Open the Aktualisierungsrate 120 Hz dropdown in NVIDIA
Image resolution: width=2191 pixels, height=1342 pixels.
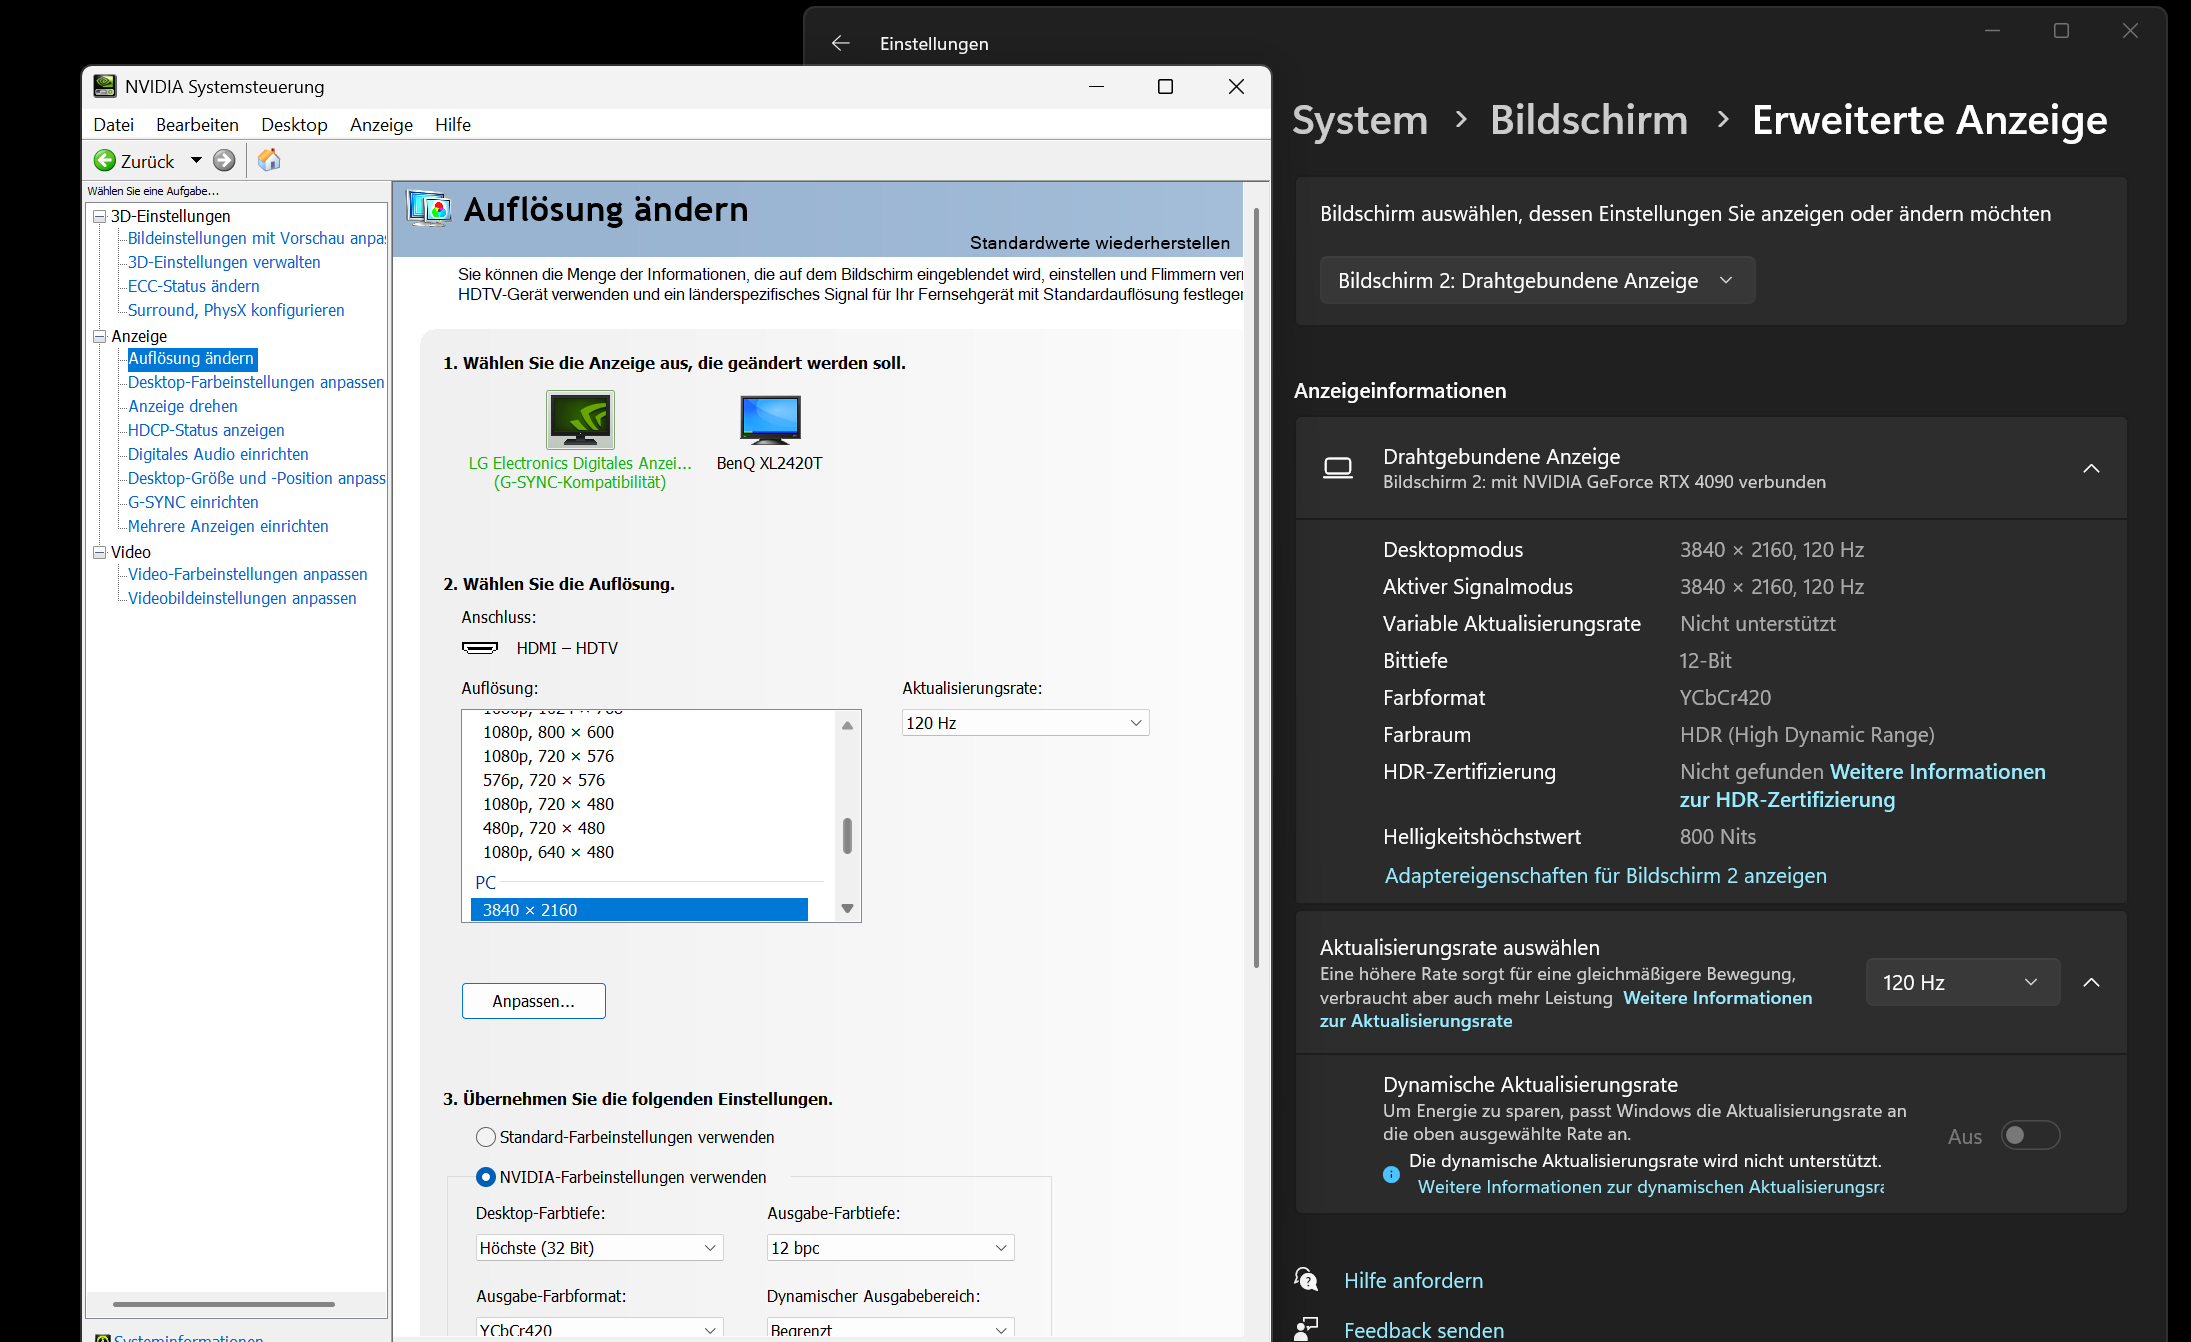coord(1025,723)
